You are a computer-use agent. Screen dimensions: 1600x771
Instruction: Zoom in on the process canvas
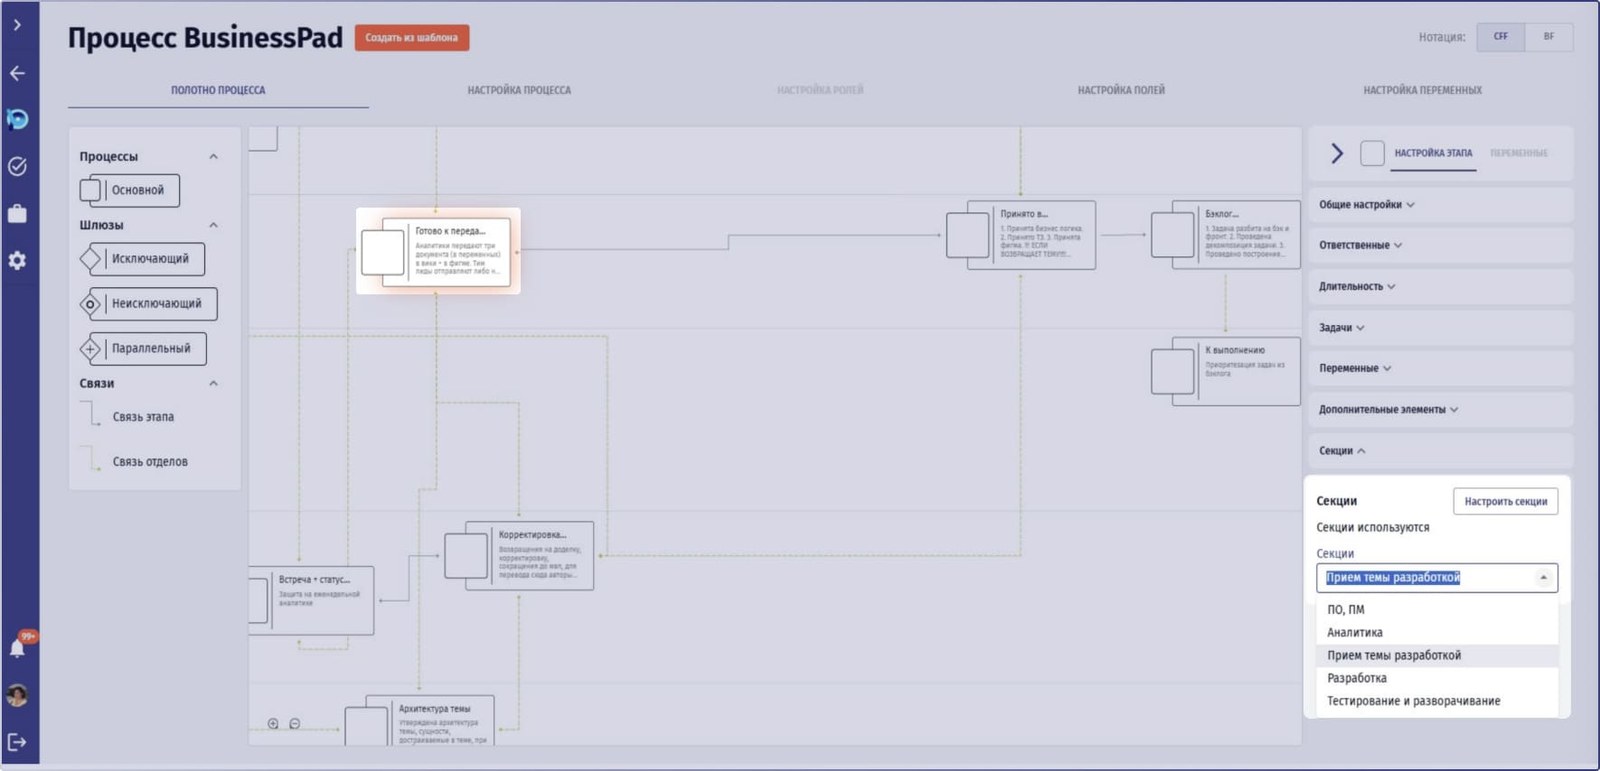click(x=273, y=723)
